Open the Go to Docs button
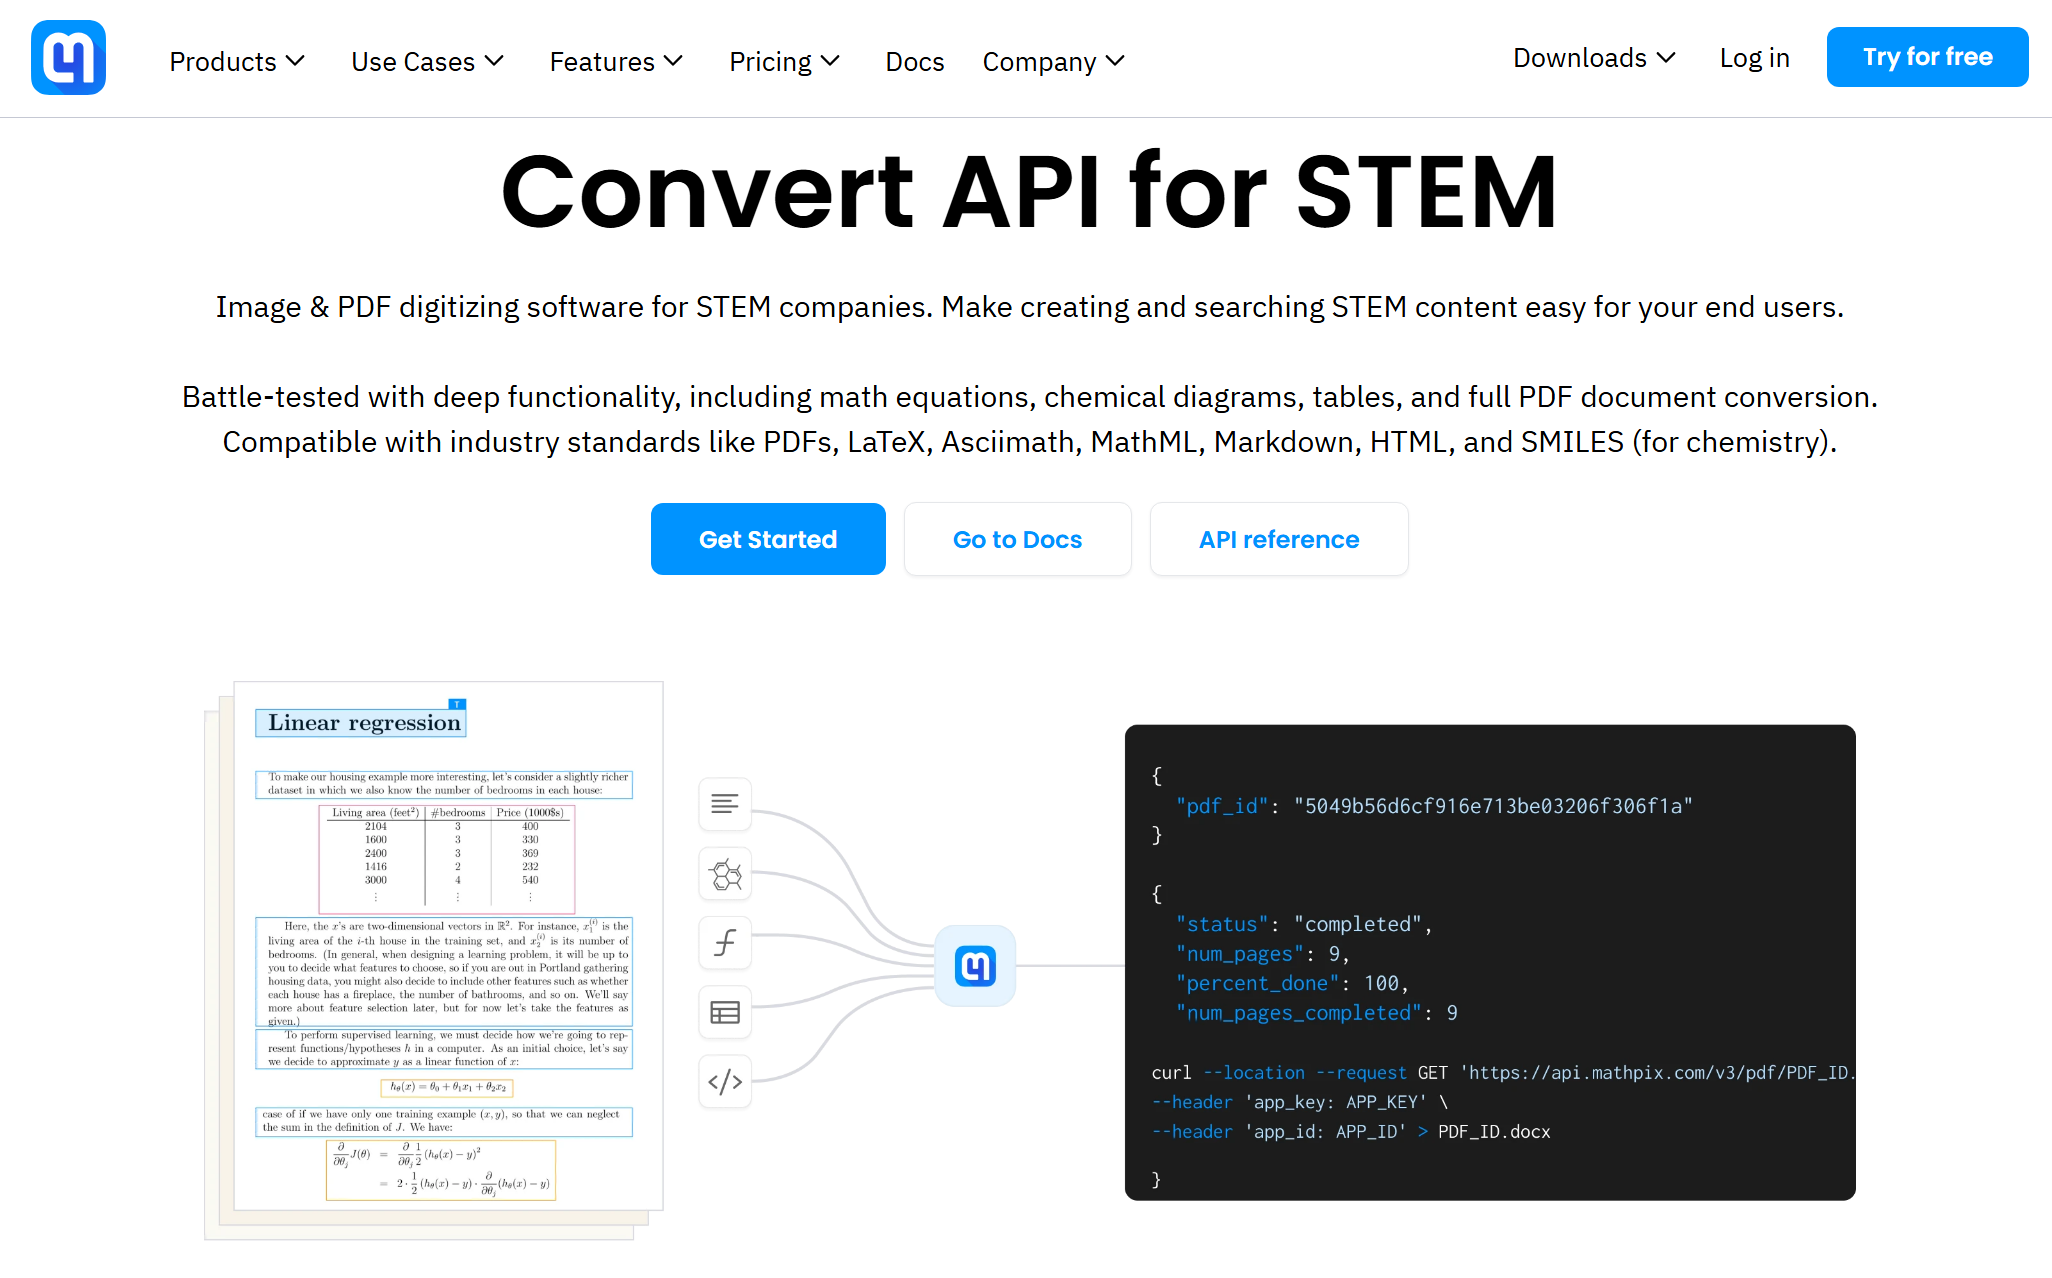 (1018, 539)
